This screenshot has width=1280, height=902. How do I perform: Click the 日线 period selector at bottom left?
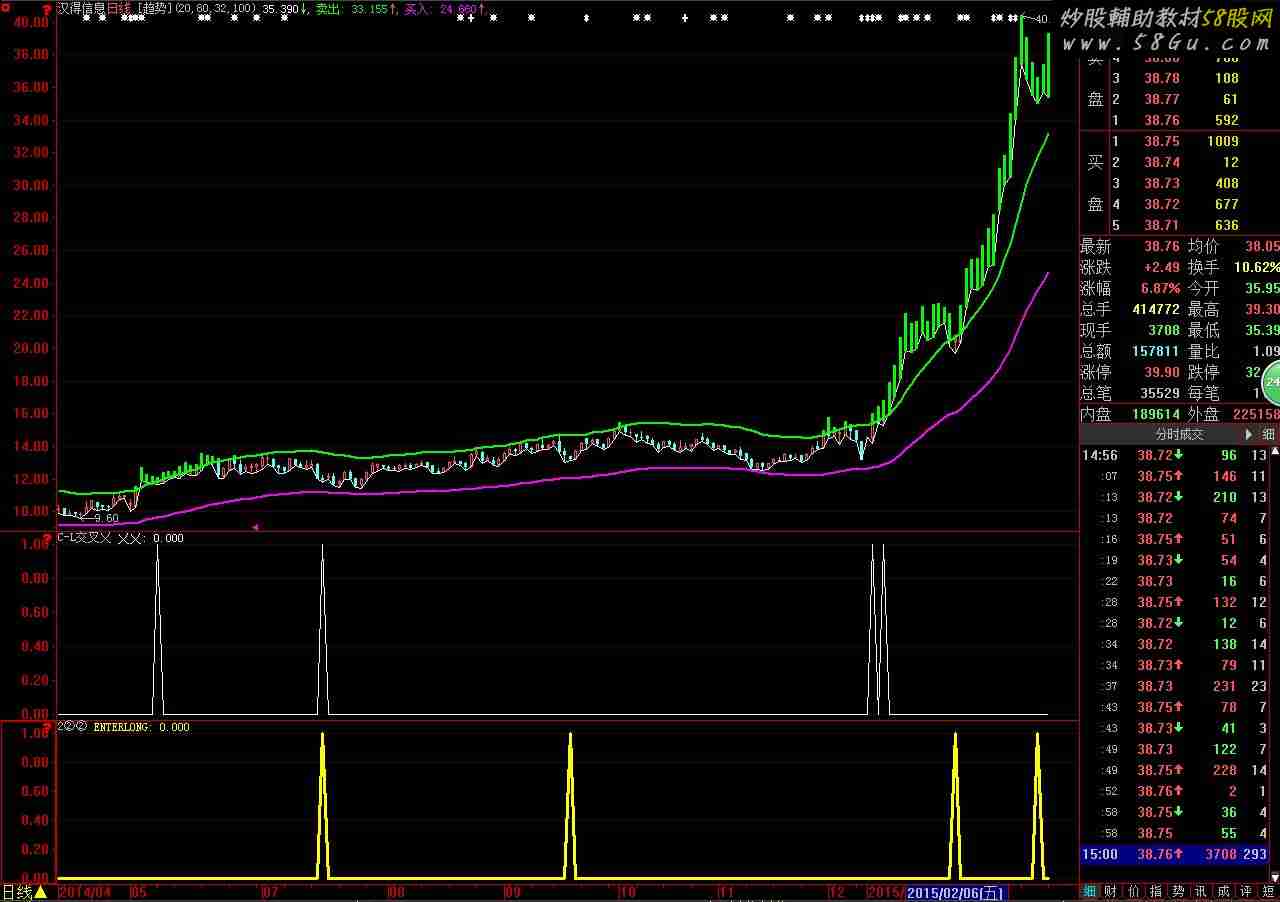pos(17,892)
